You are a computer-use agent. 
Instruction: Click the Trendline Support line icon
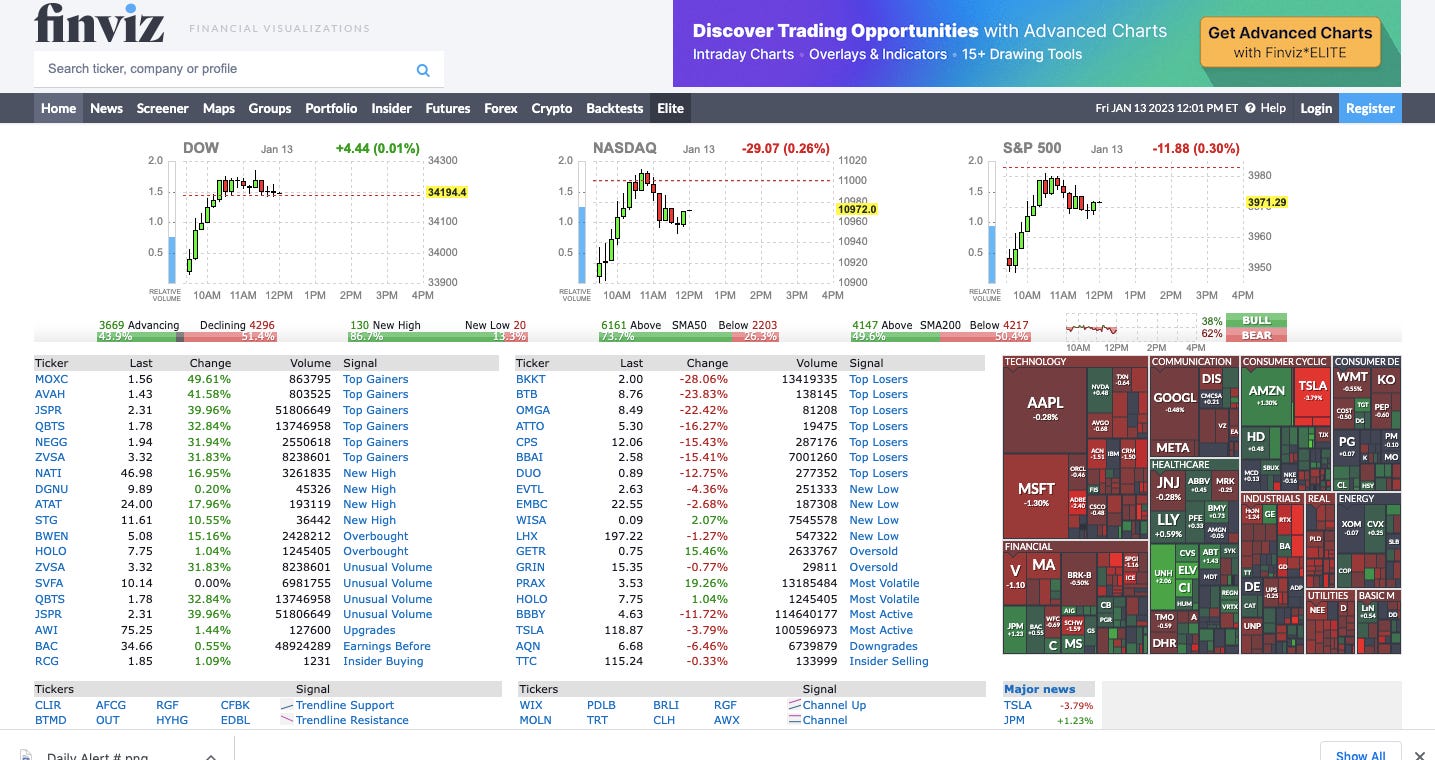tap(288, 705)
